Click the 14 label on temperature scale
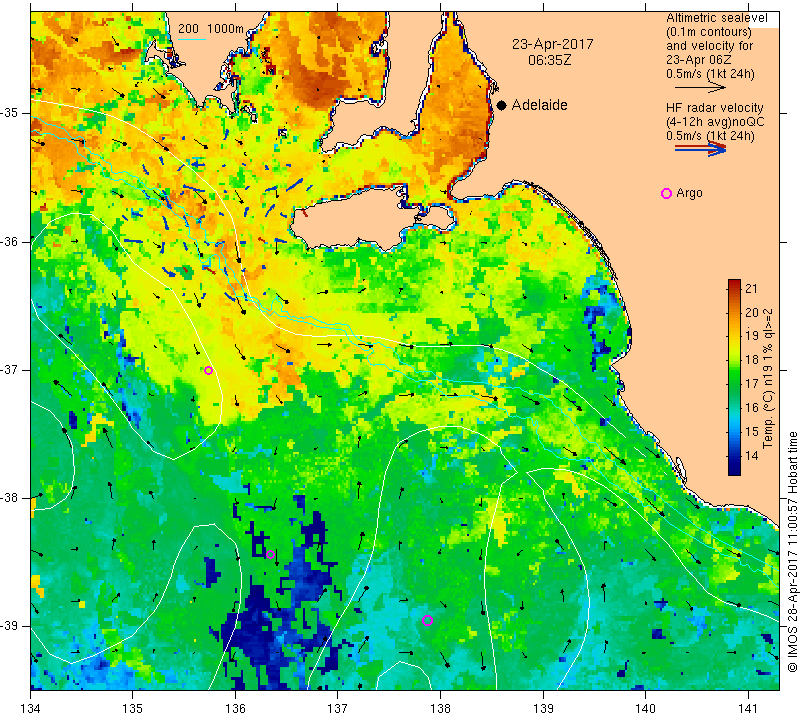This screenshot has width=800, height=720. [x=752, y=456]
